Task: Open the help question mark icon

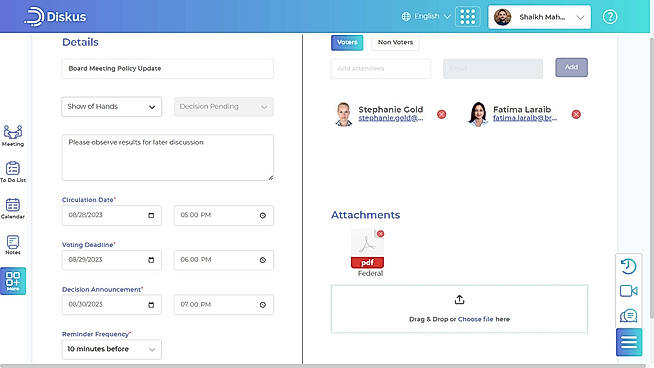Action: tap(610, 17)
